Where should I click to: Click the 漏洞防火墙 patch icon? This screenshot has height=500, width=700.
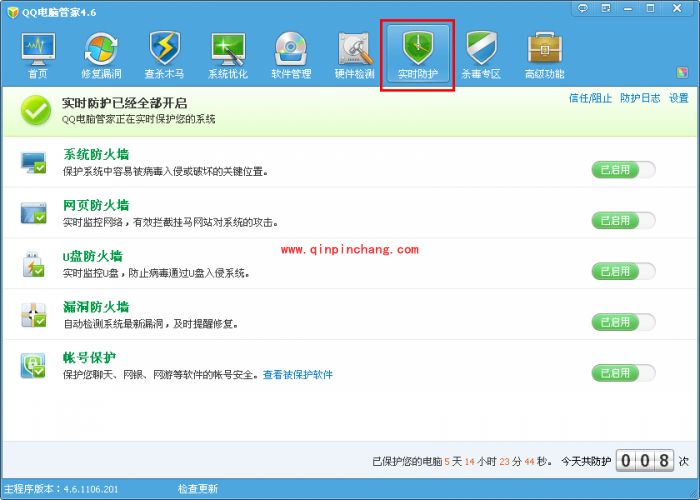(33, 315)
